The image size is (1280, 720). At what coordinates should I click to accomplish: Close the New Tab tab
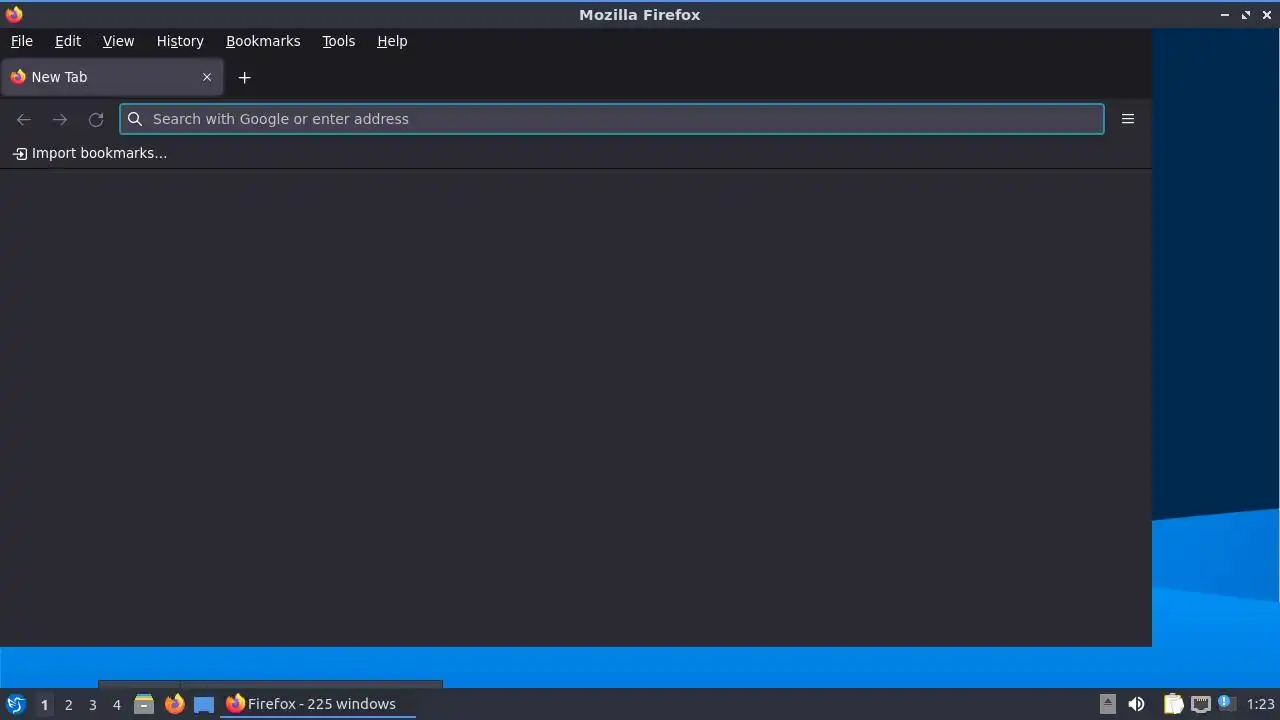click(207, 77)
